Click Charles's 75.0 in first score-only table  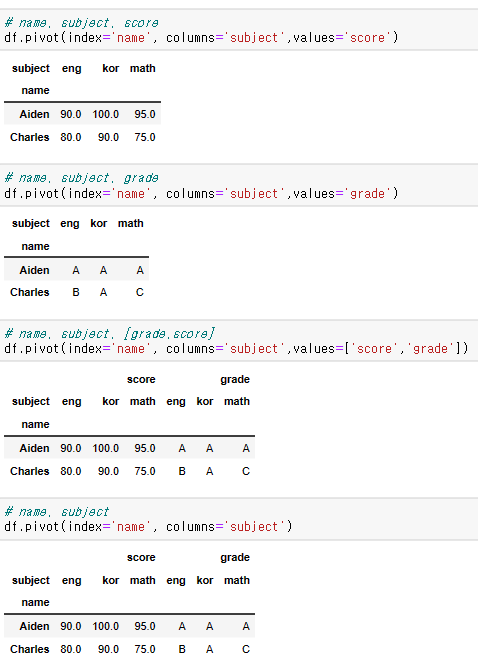click(x=145, y=137)
